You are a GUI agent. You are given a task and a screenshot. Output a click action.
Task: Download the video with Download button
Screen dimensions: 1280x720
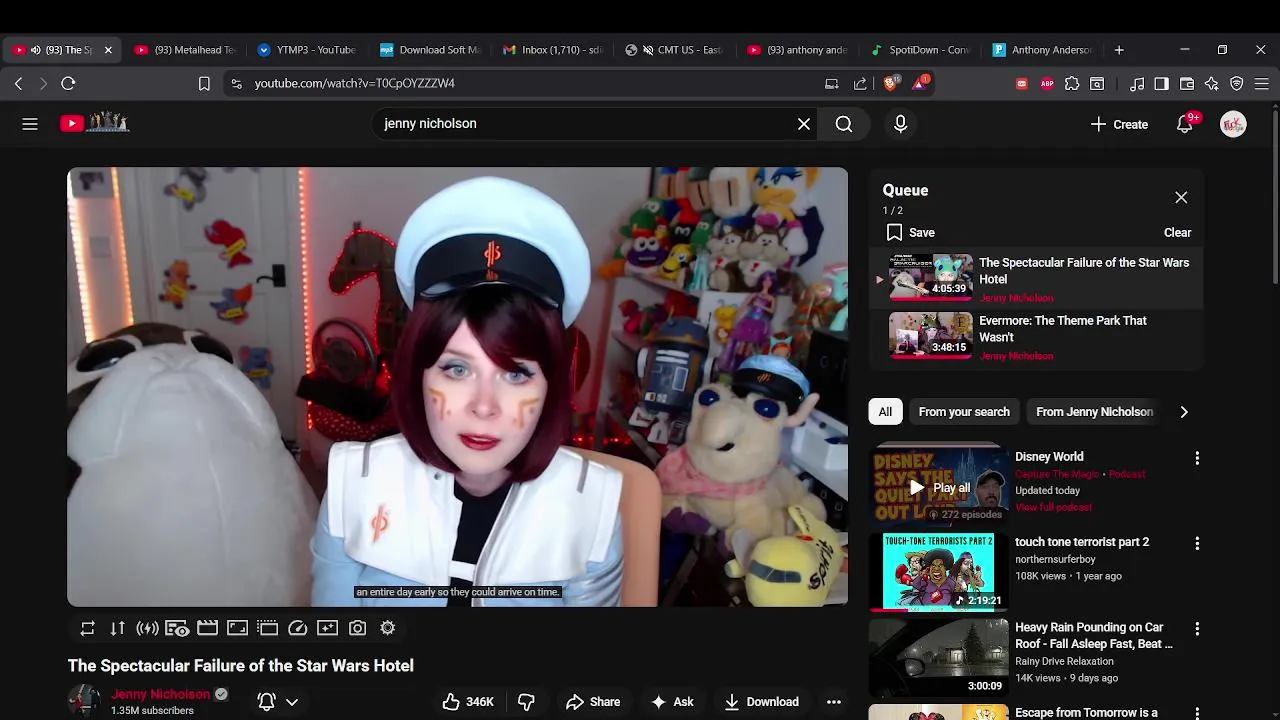[761, 702]
